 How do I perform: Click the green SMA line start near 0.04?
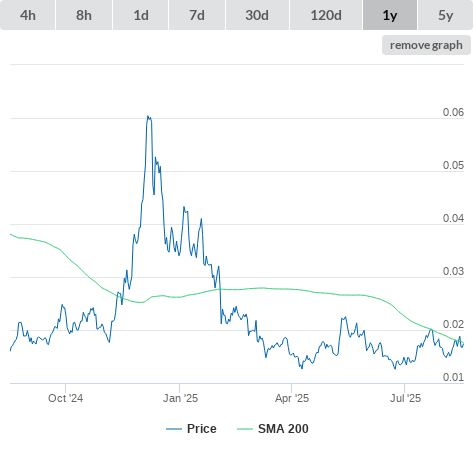11,235
